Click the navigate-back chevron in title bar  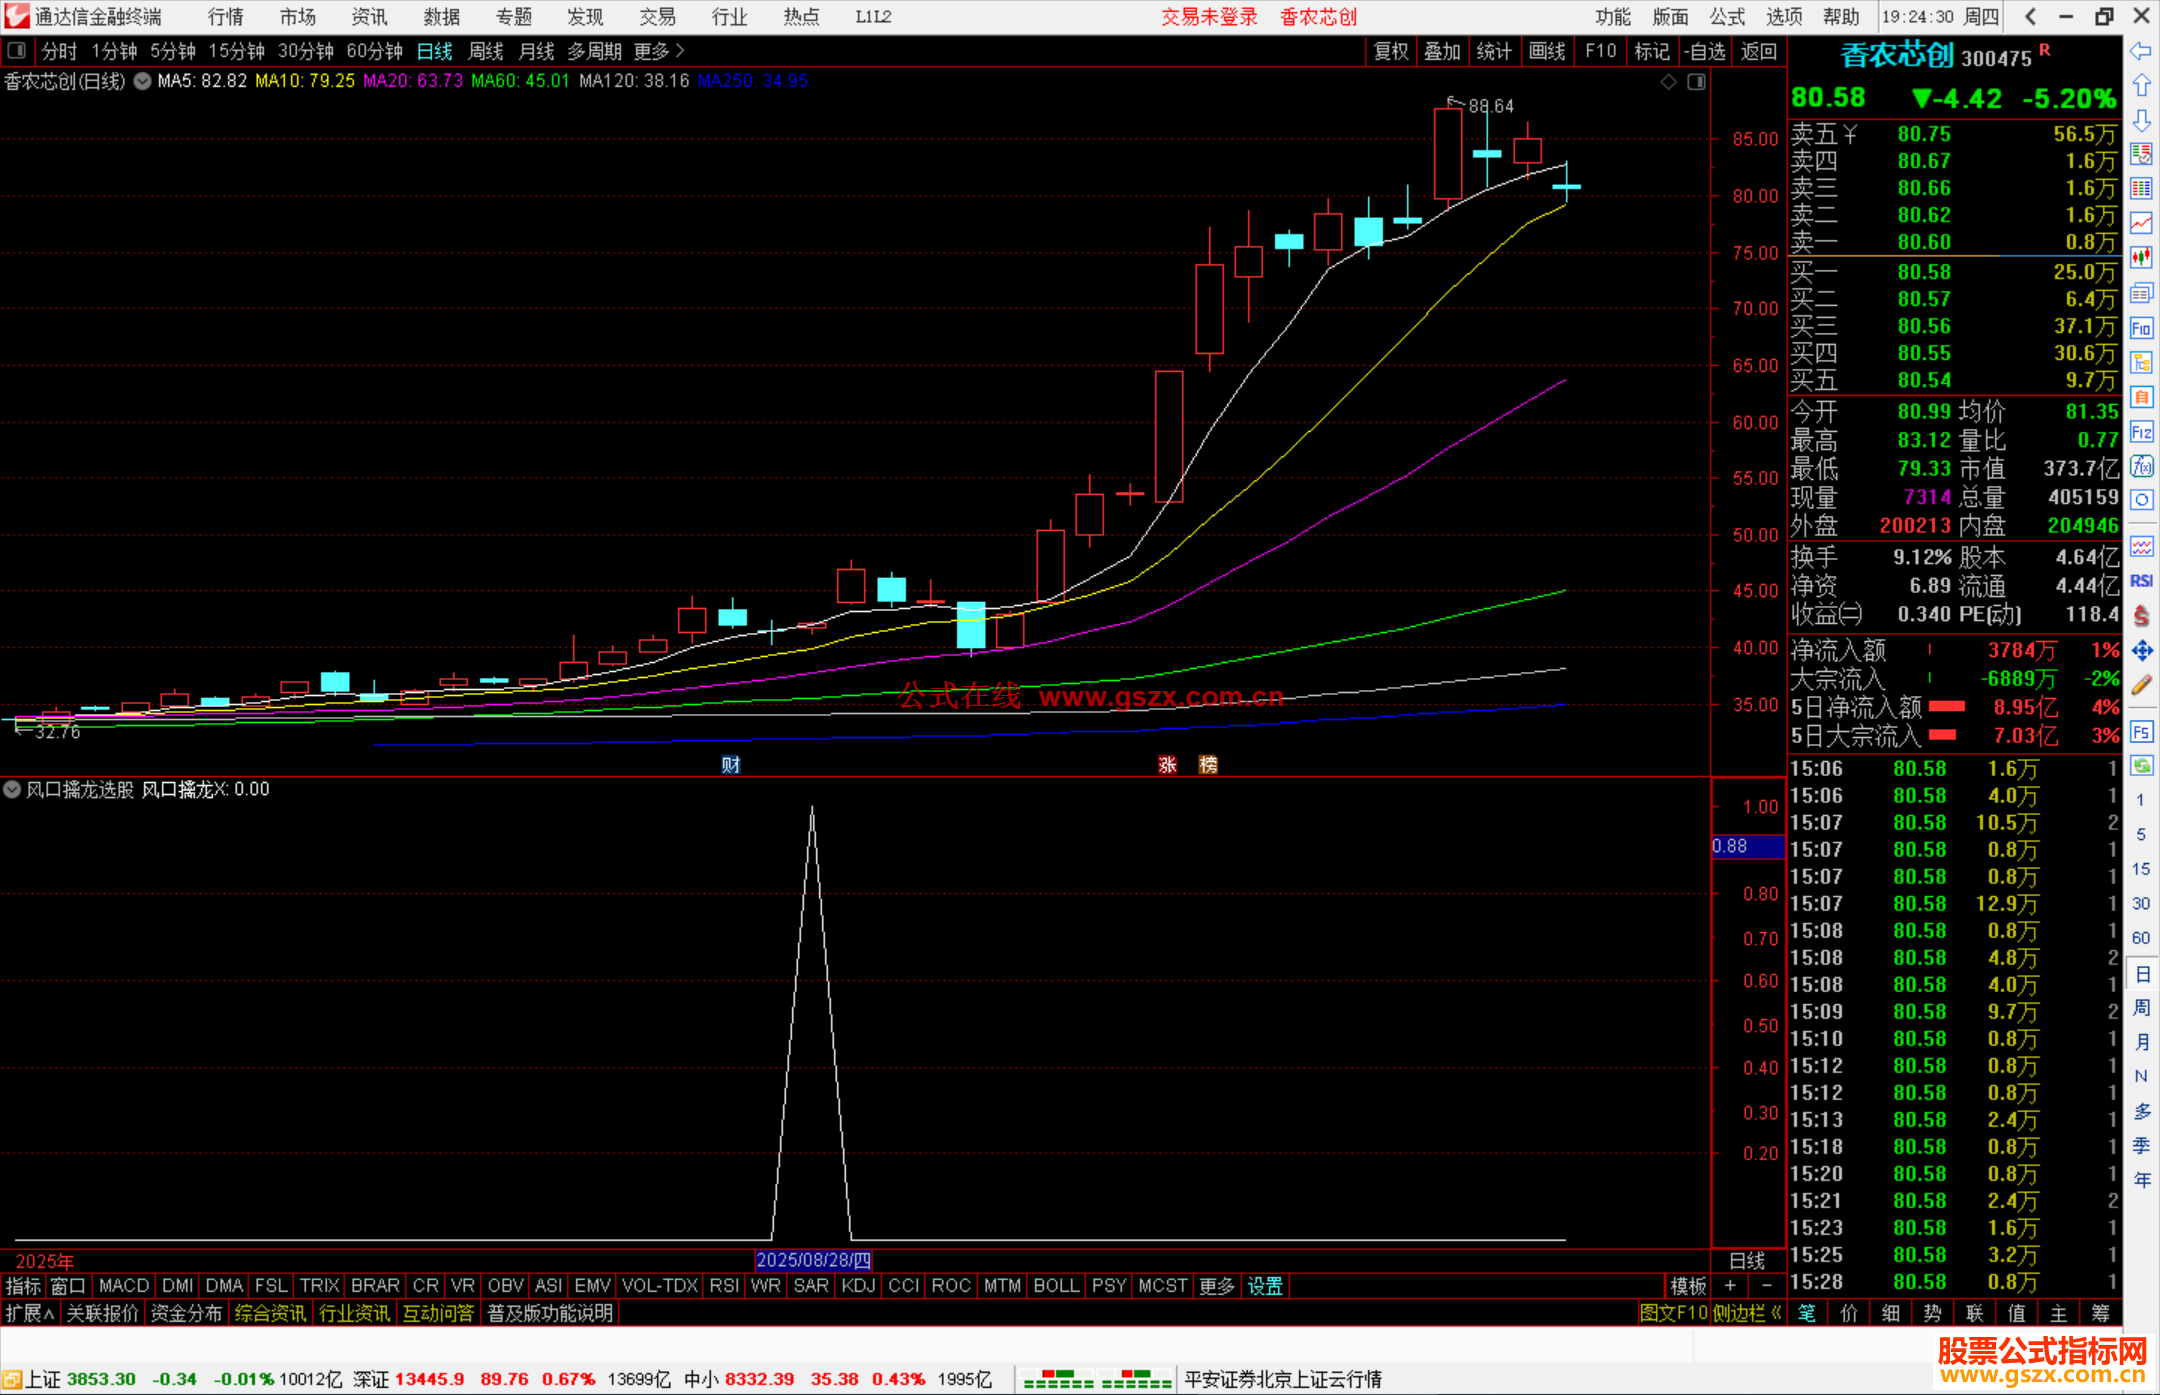(2030, 17)
